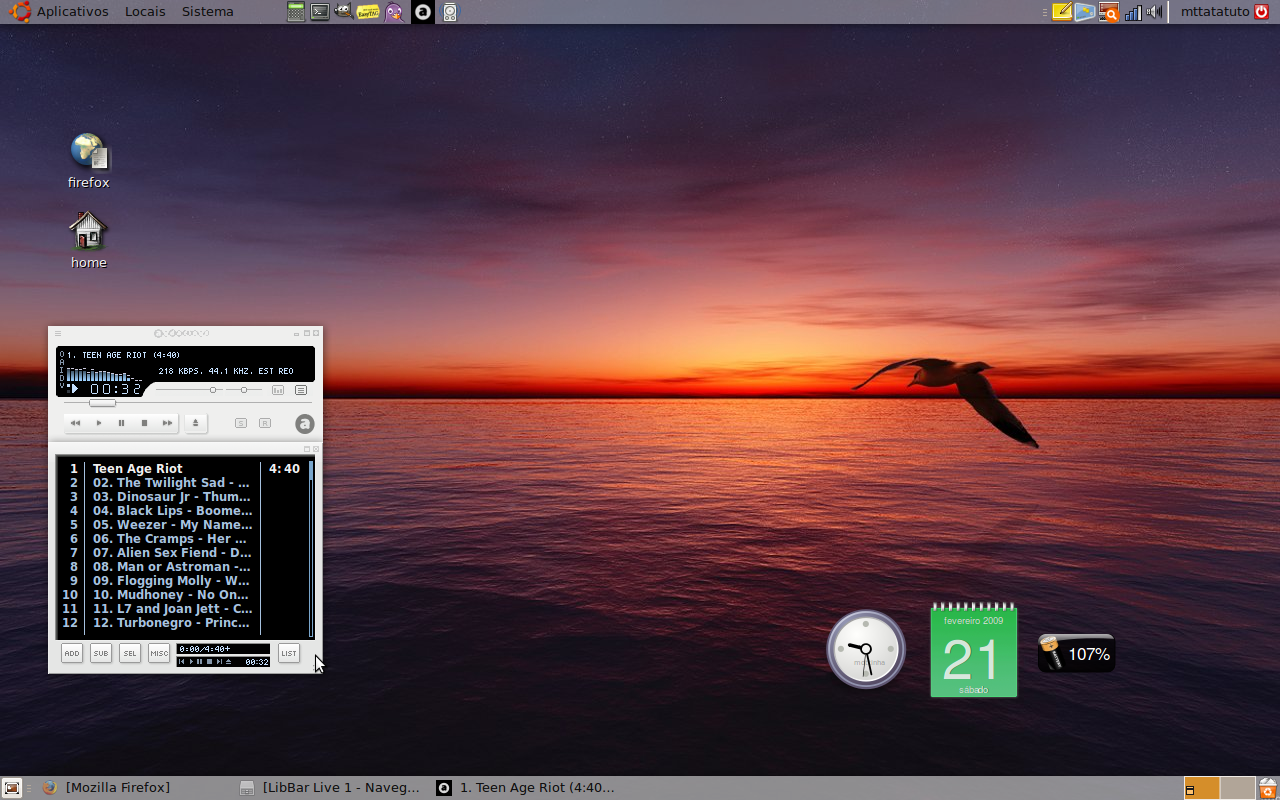1280x800 pixels.
Task: Toggle repeat with the R button
Action: coord(265,423)
